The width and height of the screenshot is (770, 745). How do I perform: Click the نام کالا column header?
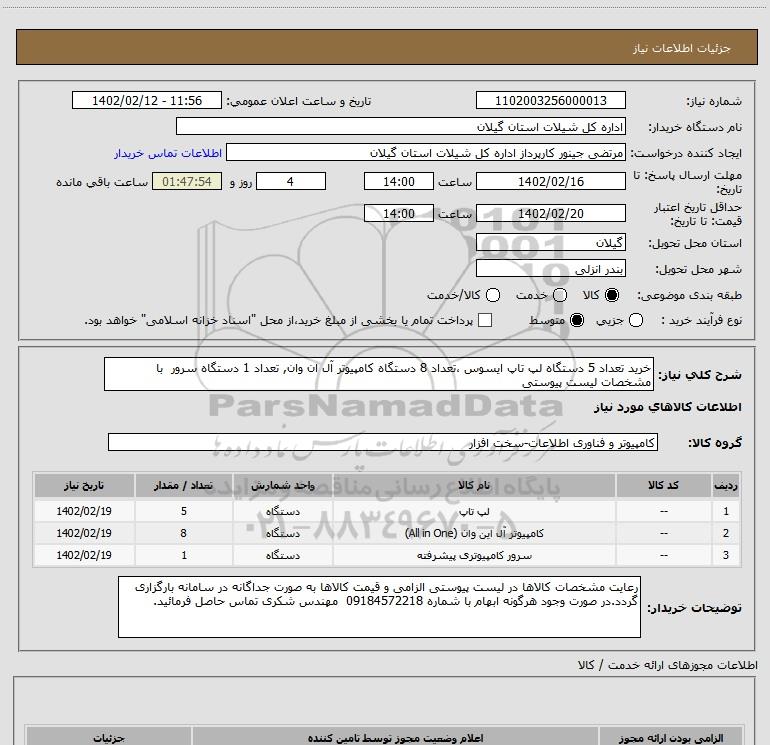click(x=474, y=486)
